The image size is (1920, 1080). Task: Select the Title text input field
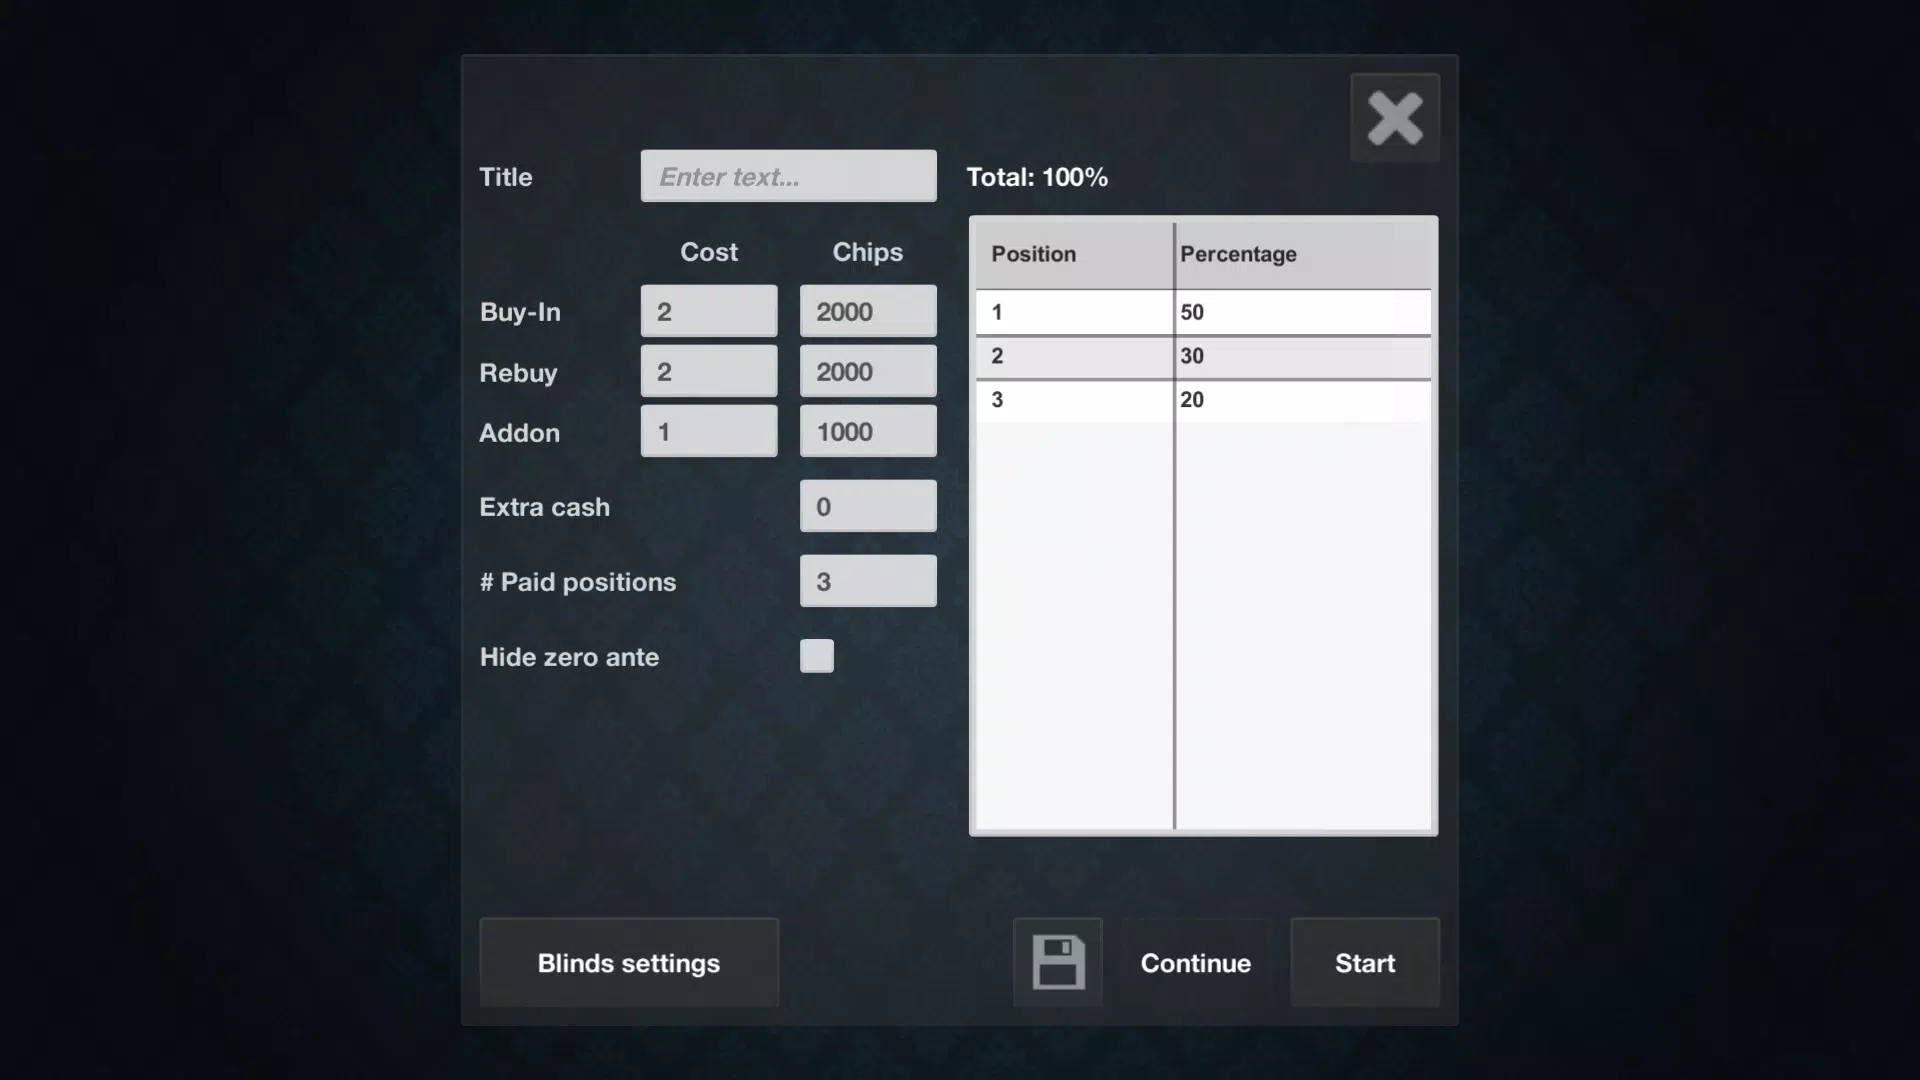point(789,175)
